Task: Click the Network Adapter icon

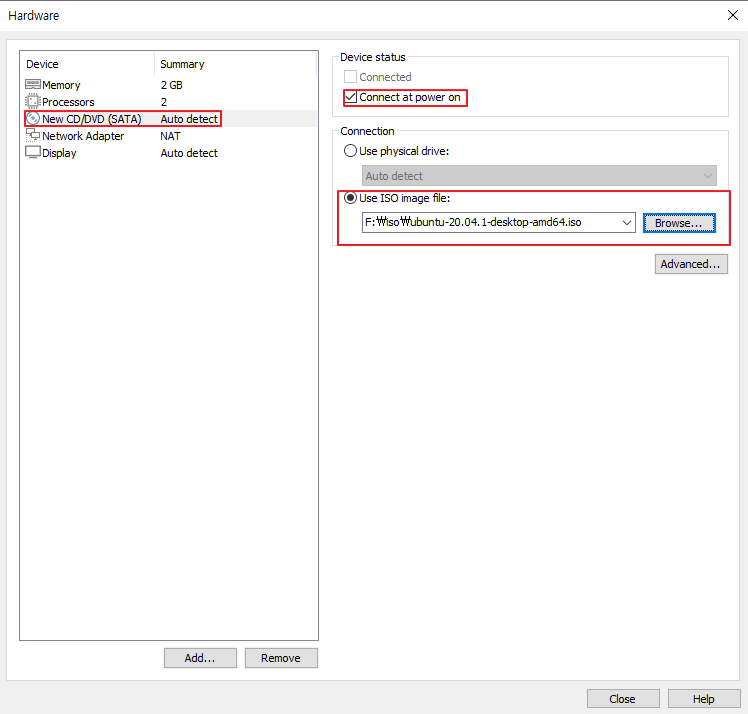Action: [x=32, y=135]
